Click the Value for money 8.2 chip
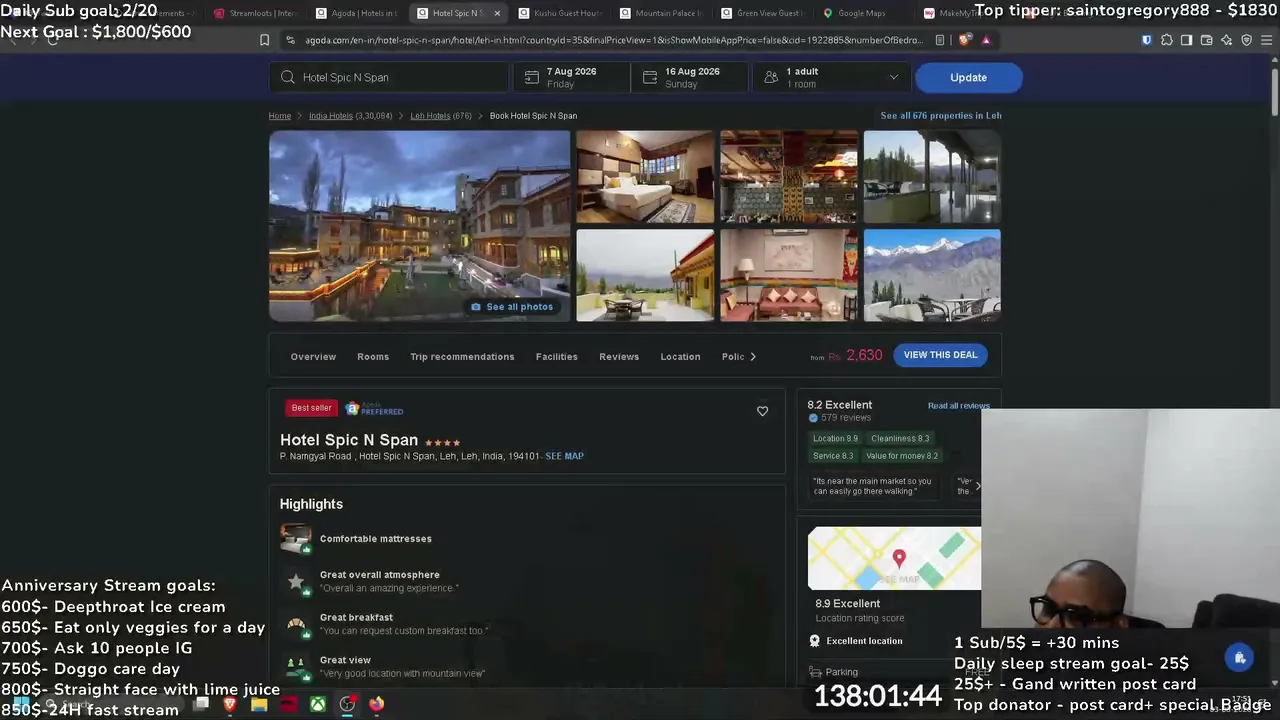This screenshot has width=1280, height=720. [901, 456]
